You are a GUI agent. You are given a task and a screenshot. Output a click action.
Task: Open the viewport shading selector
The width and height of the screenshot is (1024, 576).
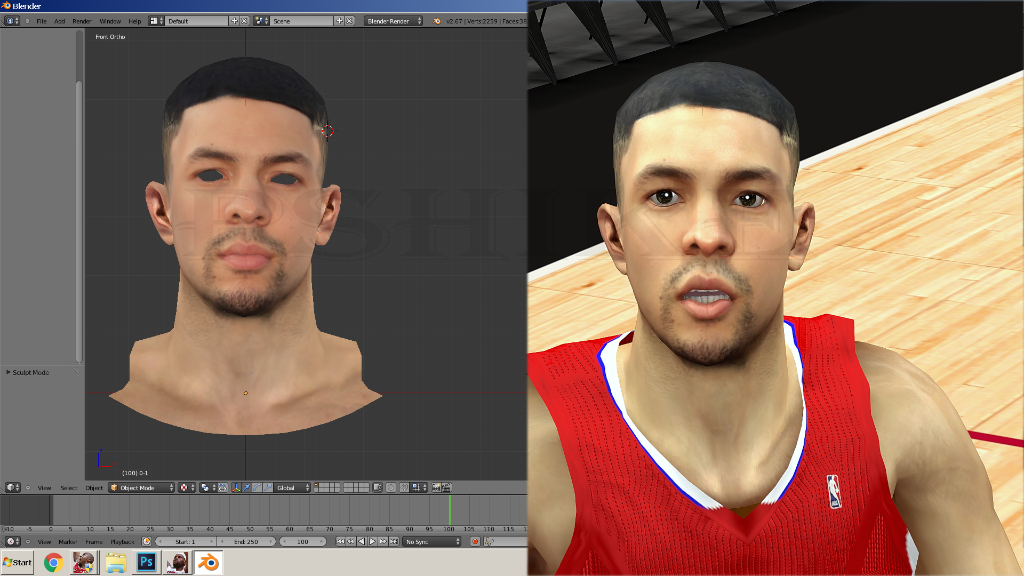pos(187,487)
